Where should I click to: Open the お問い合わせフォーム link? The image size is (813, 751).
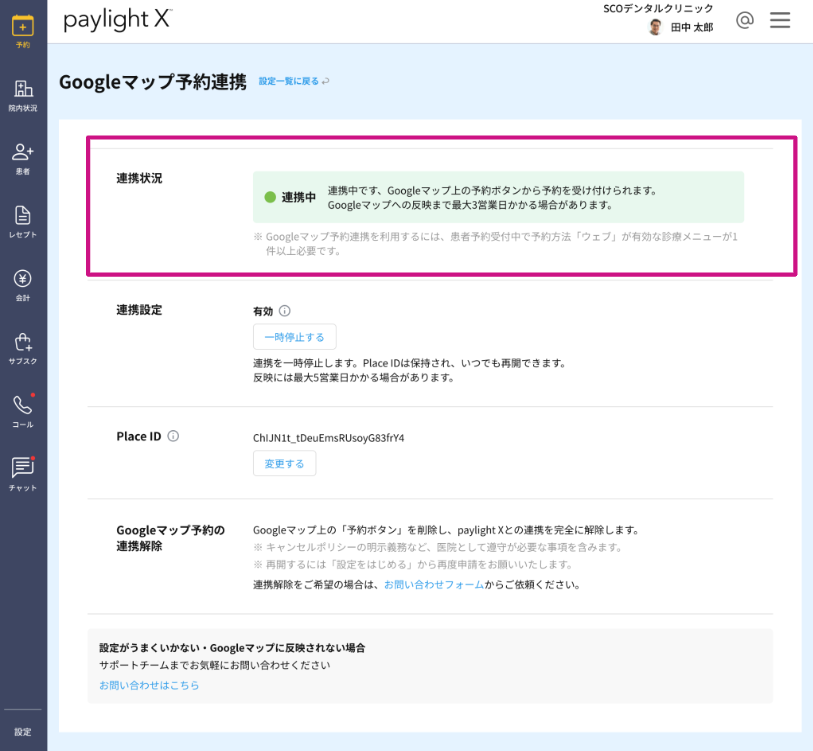[434, 585]
